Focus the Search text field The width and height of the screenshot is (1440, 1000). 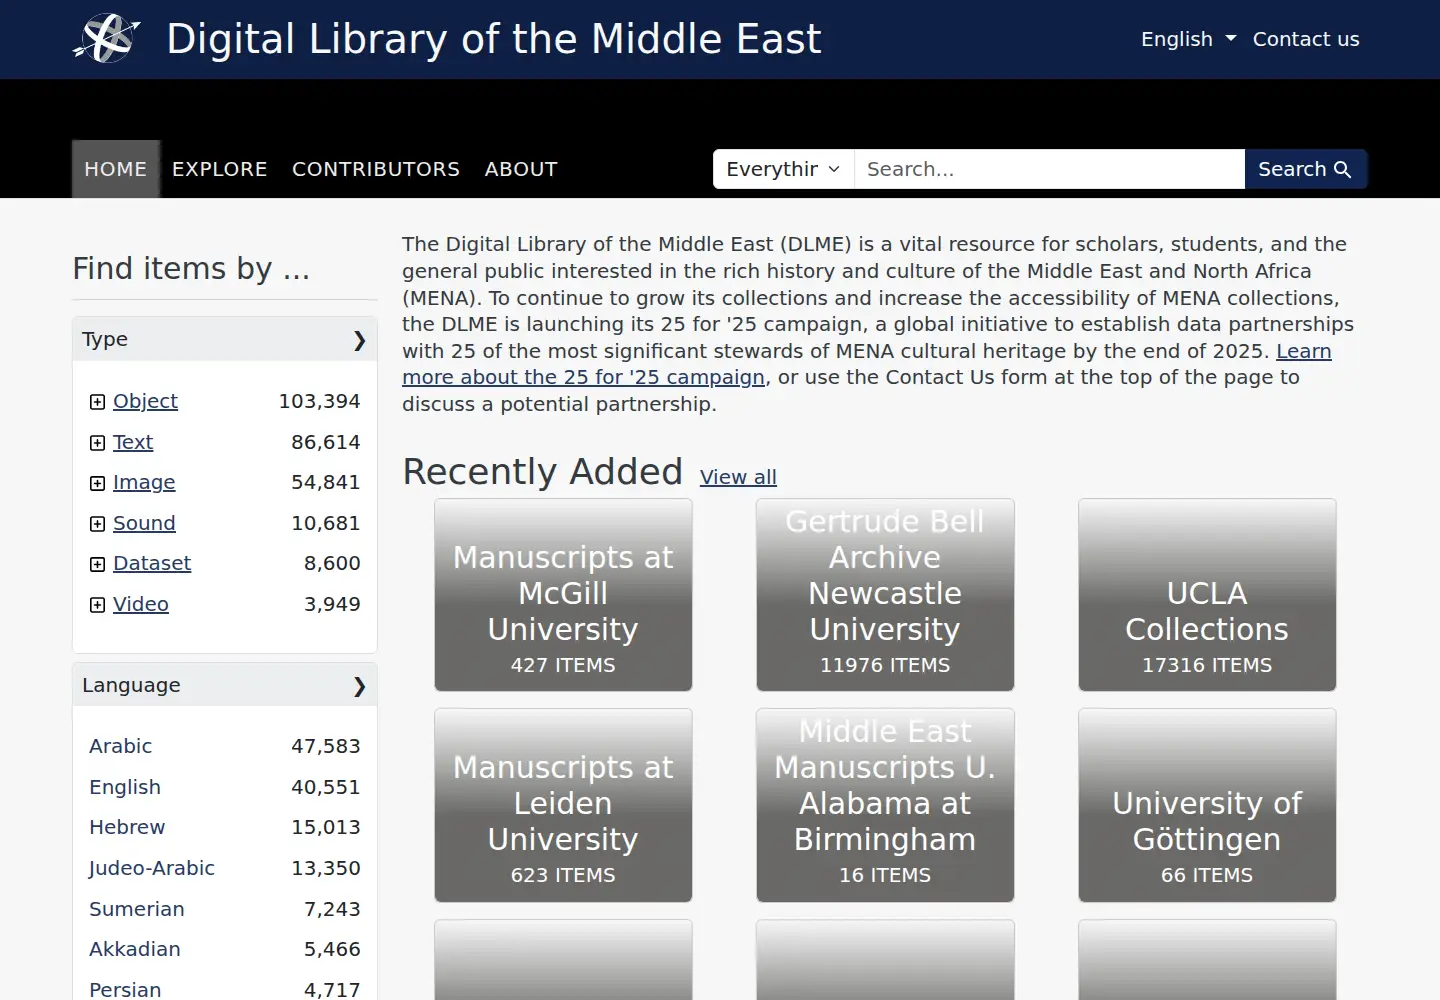[1049, 169]
